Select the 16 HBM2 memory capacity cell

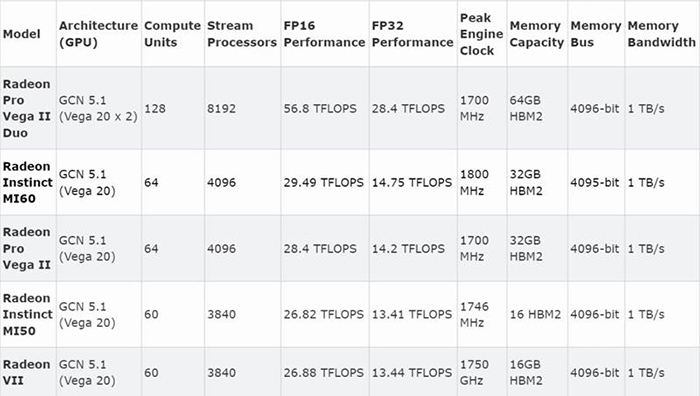(x=535, y=314)
